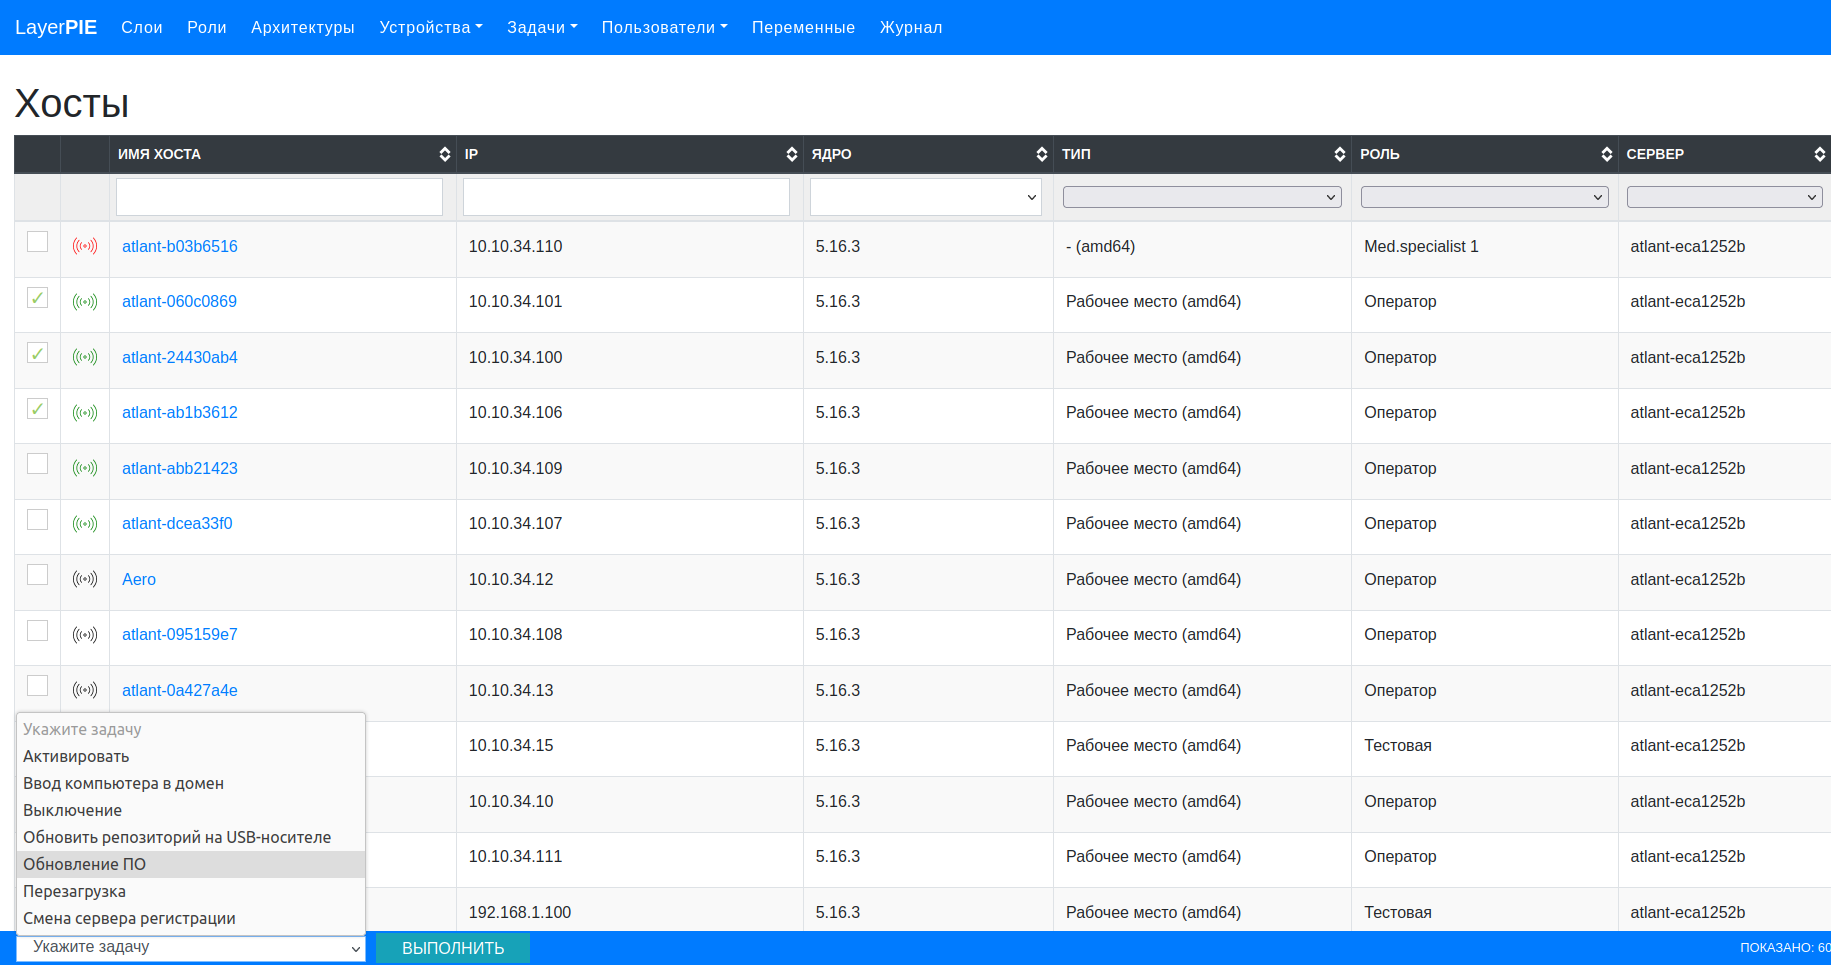Close the Укажите задачу select box

[191, 948]
